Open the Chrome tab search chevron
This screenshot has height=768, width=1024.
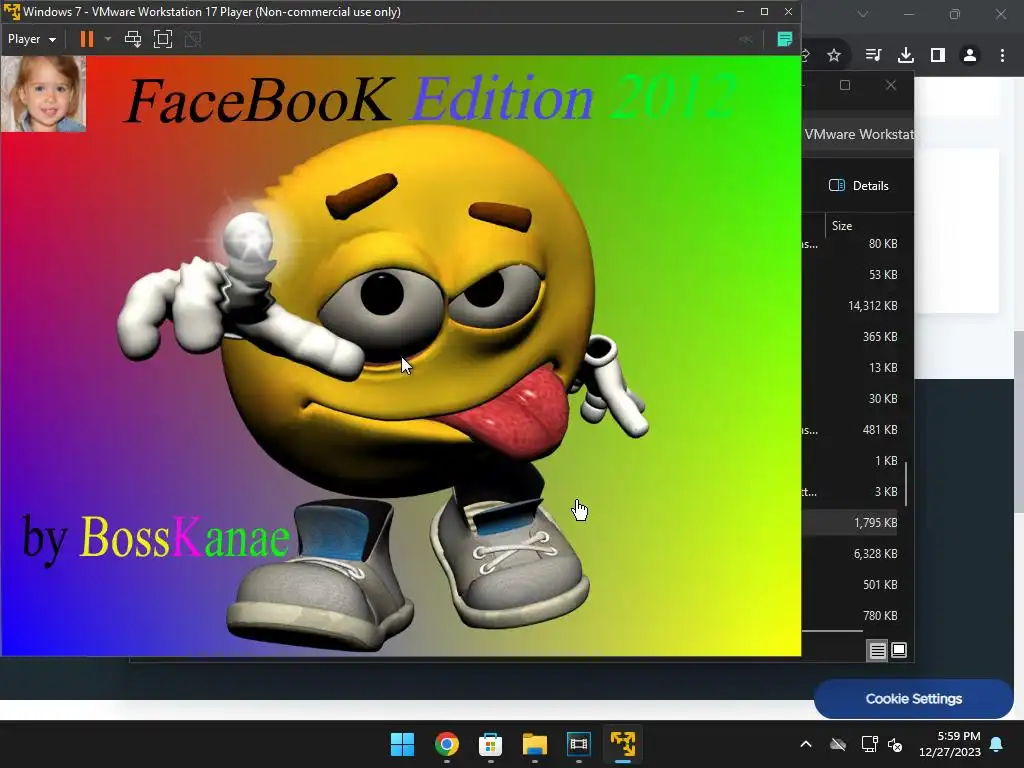(863, 14)
